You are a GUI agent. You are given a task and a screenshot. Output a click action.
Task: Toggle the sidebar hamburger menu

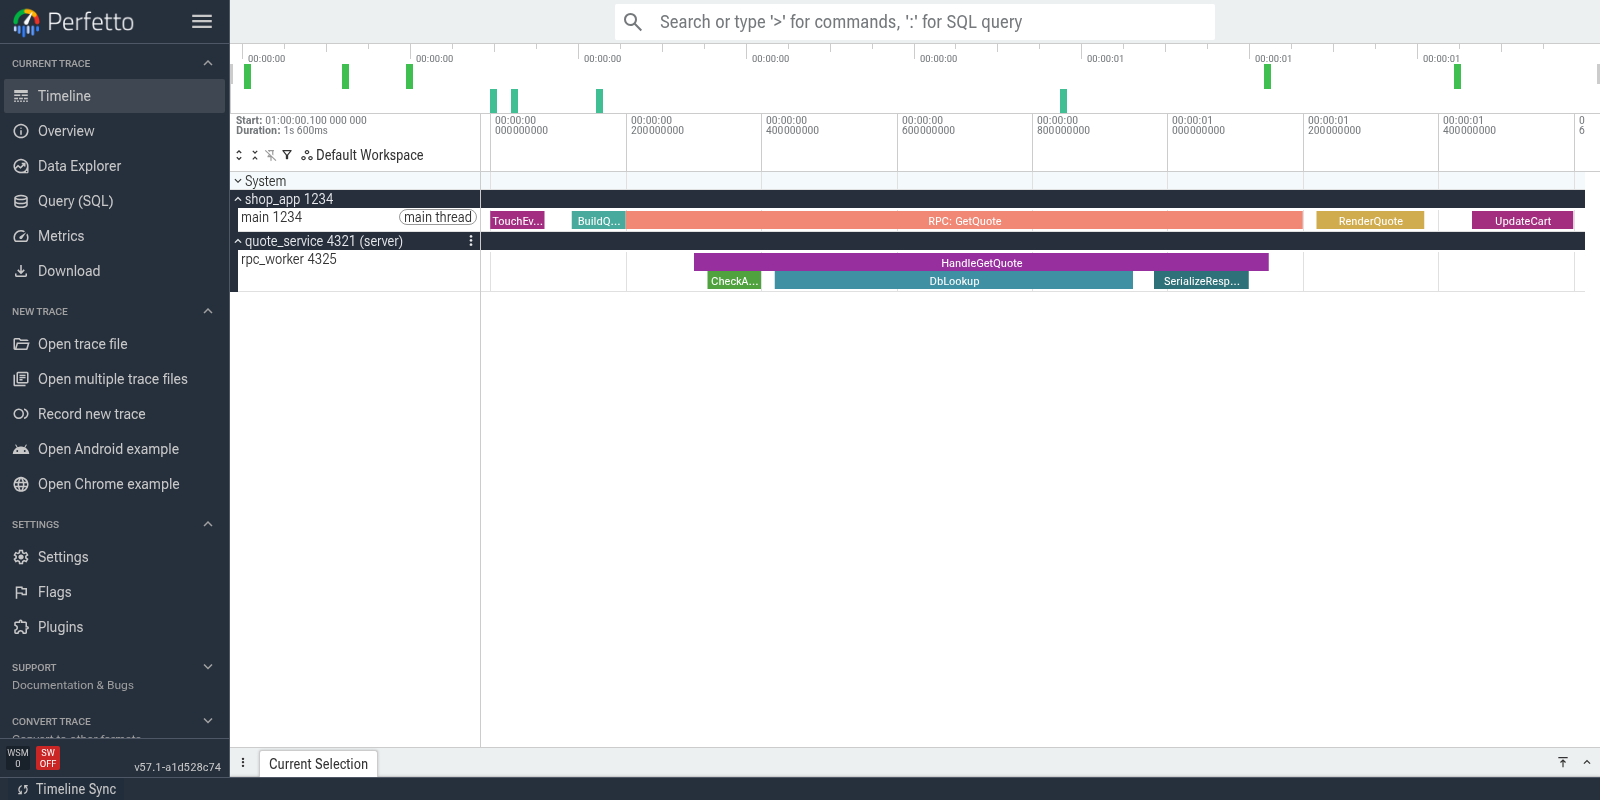tap(202, 21)
